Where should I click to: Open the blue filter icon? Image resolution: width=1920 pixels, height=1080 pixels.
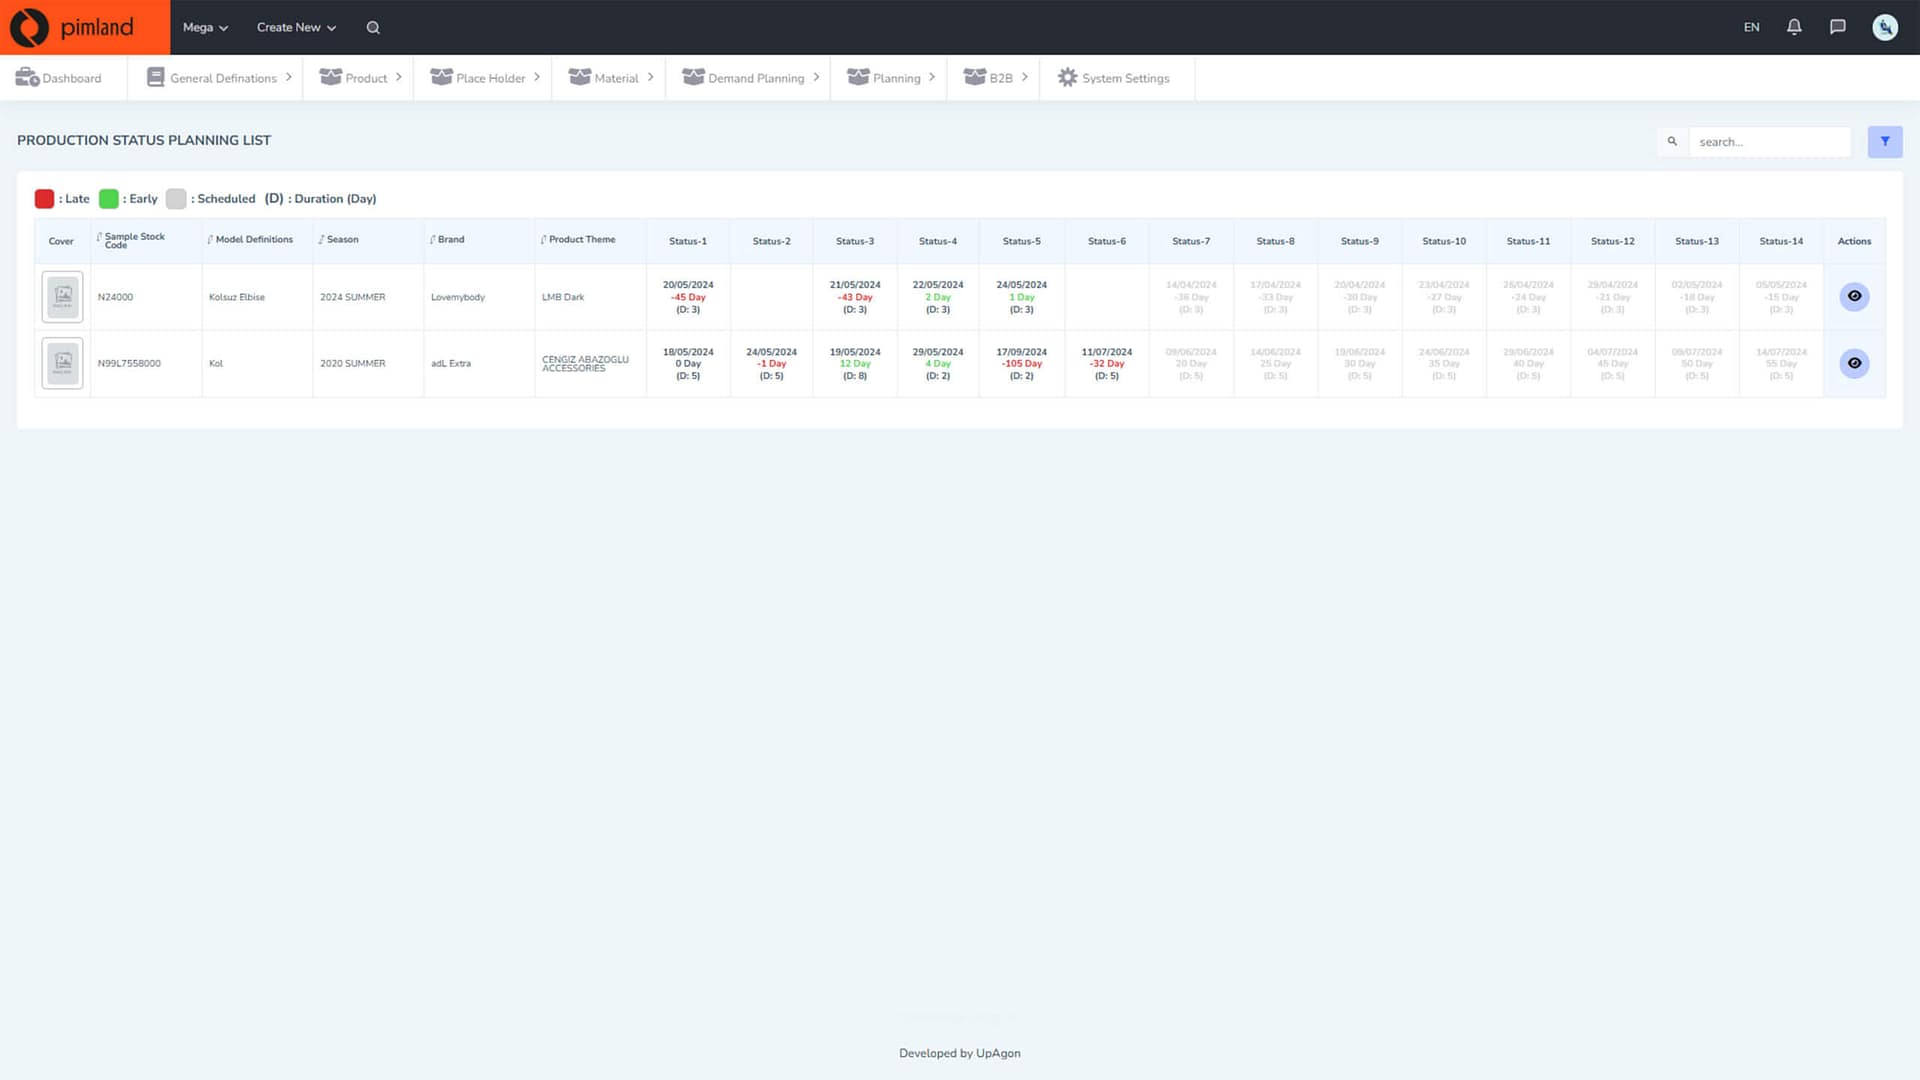point(1885,141)
